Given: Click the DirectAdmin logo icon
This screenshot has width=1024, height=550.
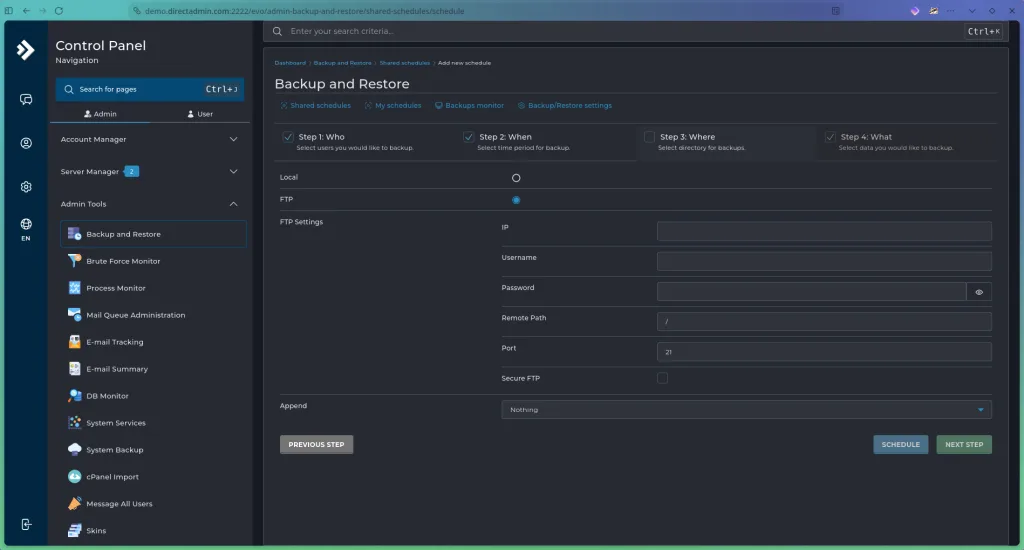Looking at the screenshot, I should click(25, 50).
